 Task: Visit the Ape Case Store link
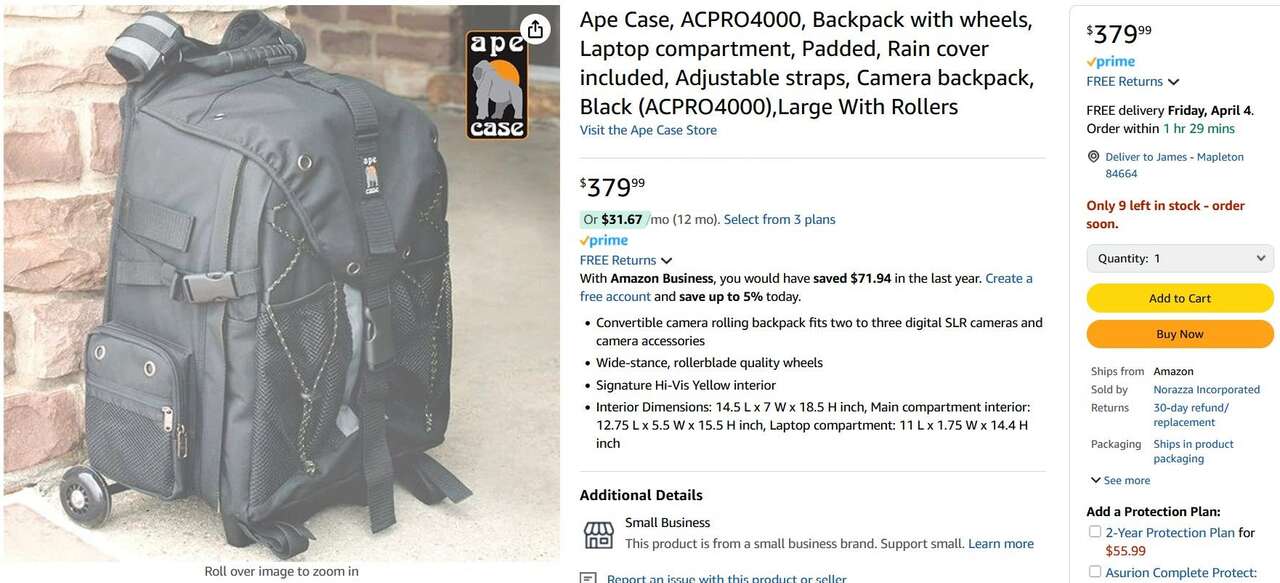(x=648, y=130)
